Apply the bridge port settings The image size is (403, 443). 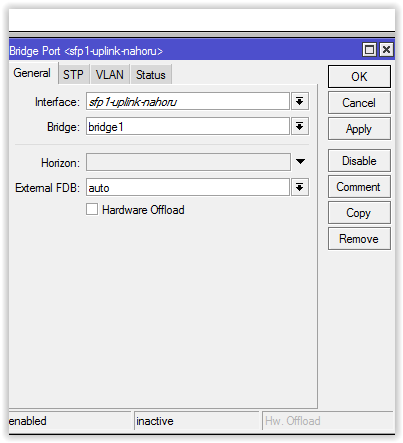pos(359,129)
